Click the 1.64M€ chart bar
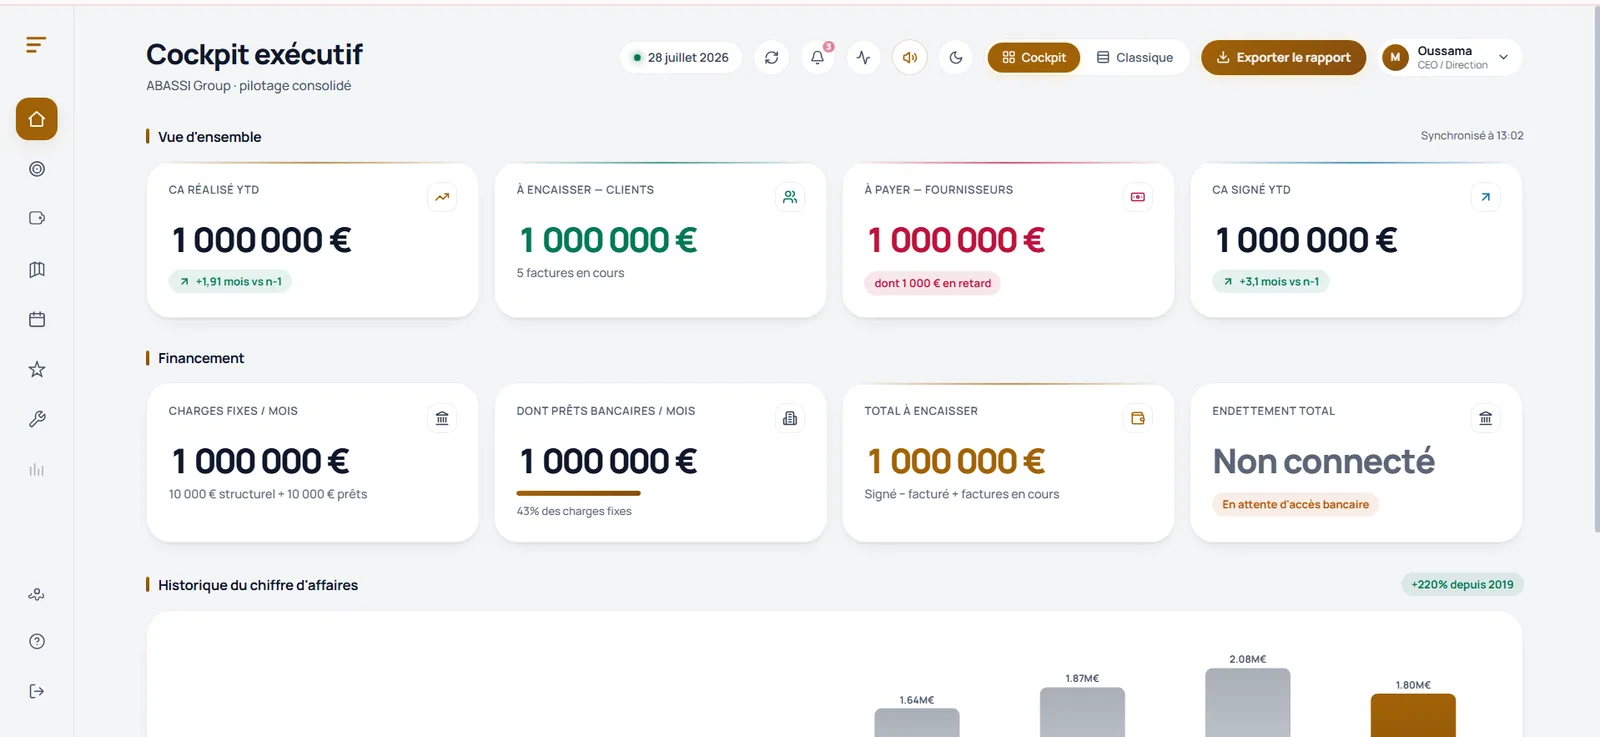This screenshot has height=737, width=1600. point(917,723)
